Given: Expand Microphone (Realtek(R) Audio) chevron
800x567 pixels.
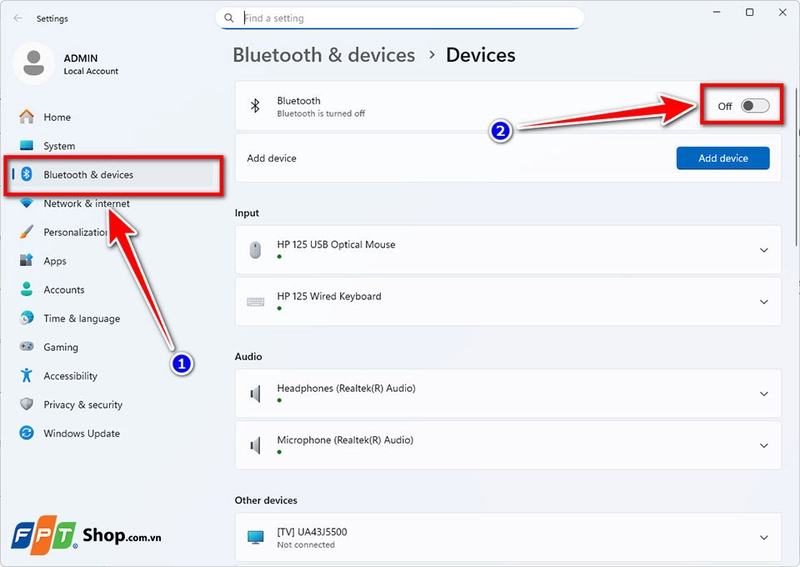Looking at the screenshot, I should 764,446.
